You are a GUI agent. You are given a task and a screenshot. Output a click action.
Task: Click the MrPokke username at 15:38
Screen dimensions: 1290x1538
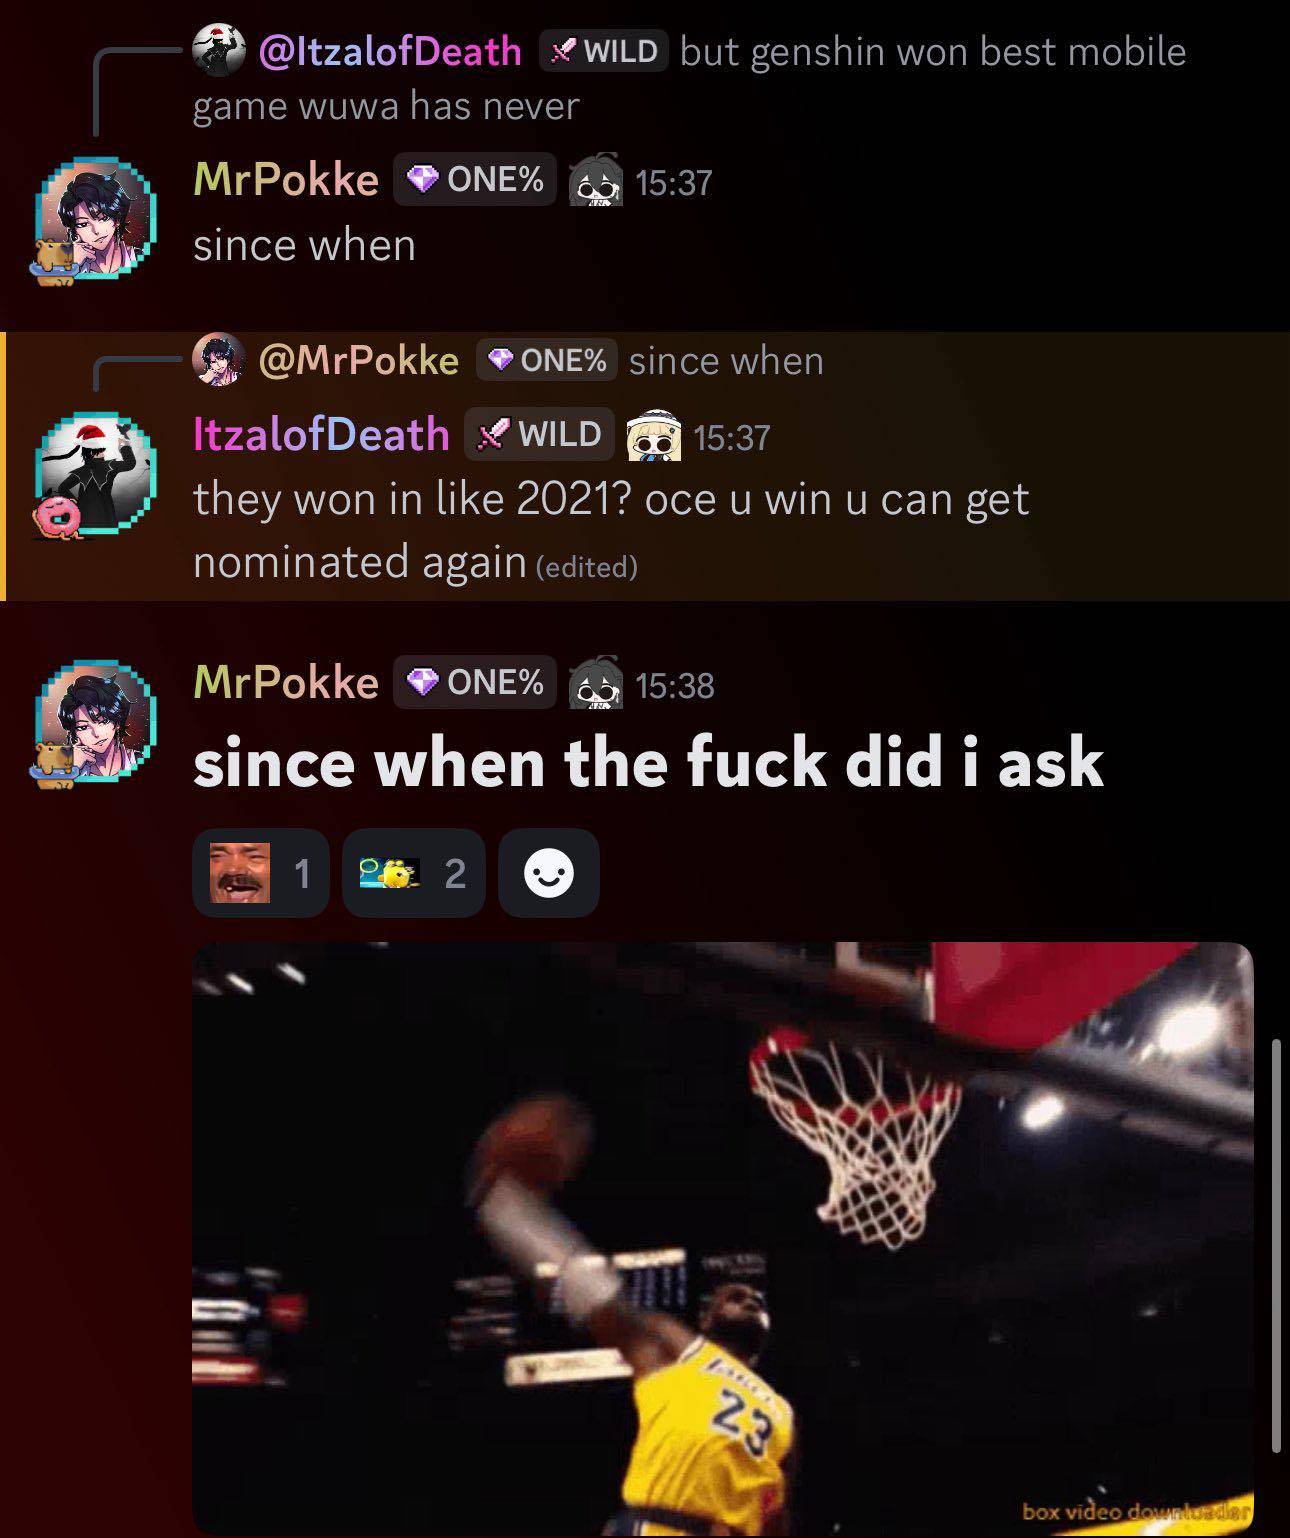286,682
